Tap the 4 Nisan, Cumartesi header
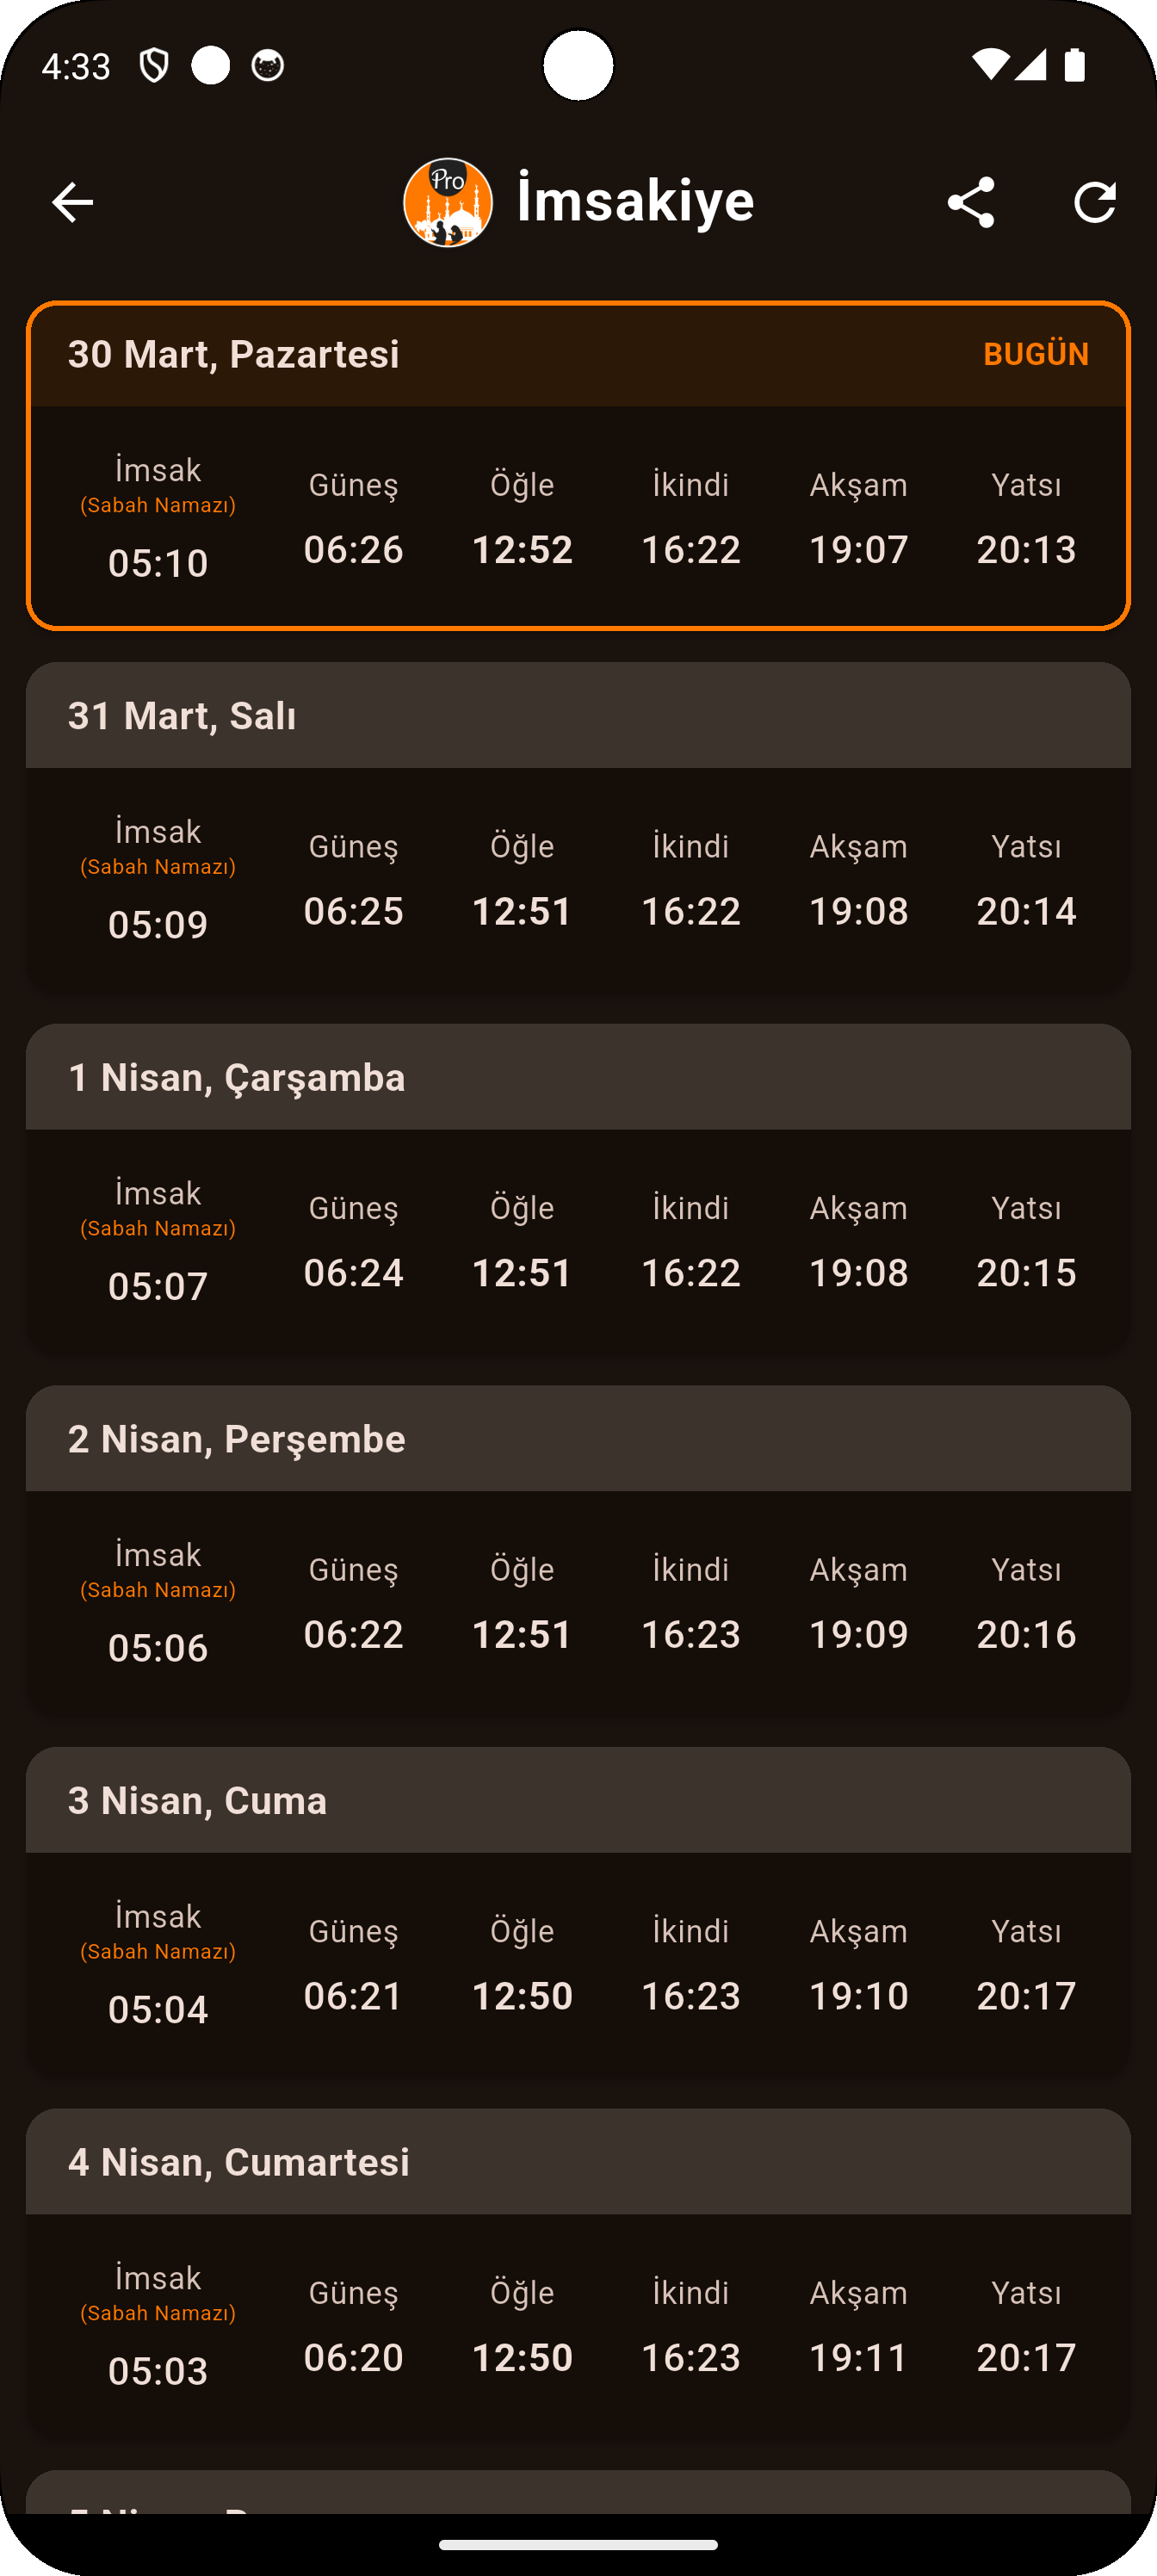 pyautogui.click(x=239, y=2162)
